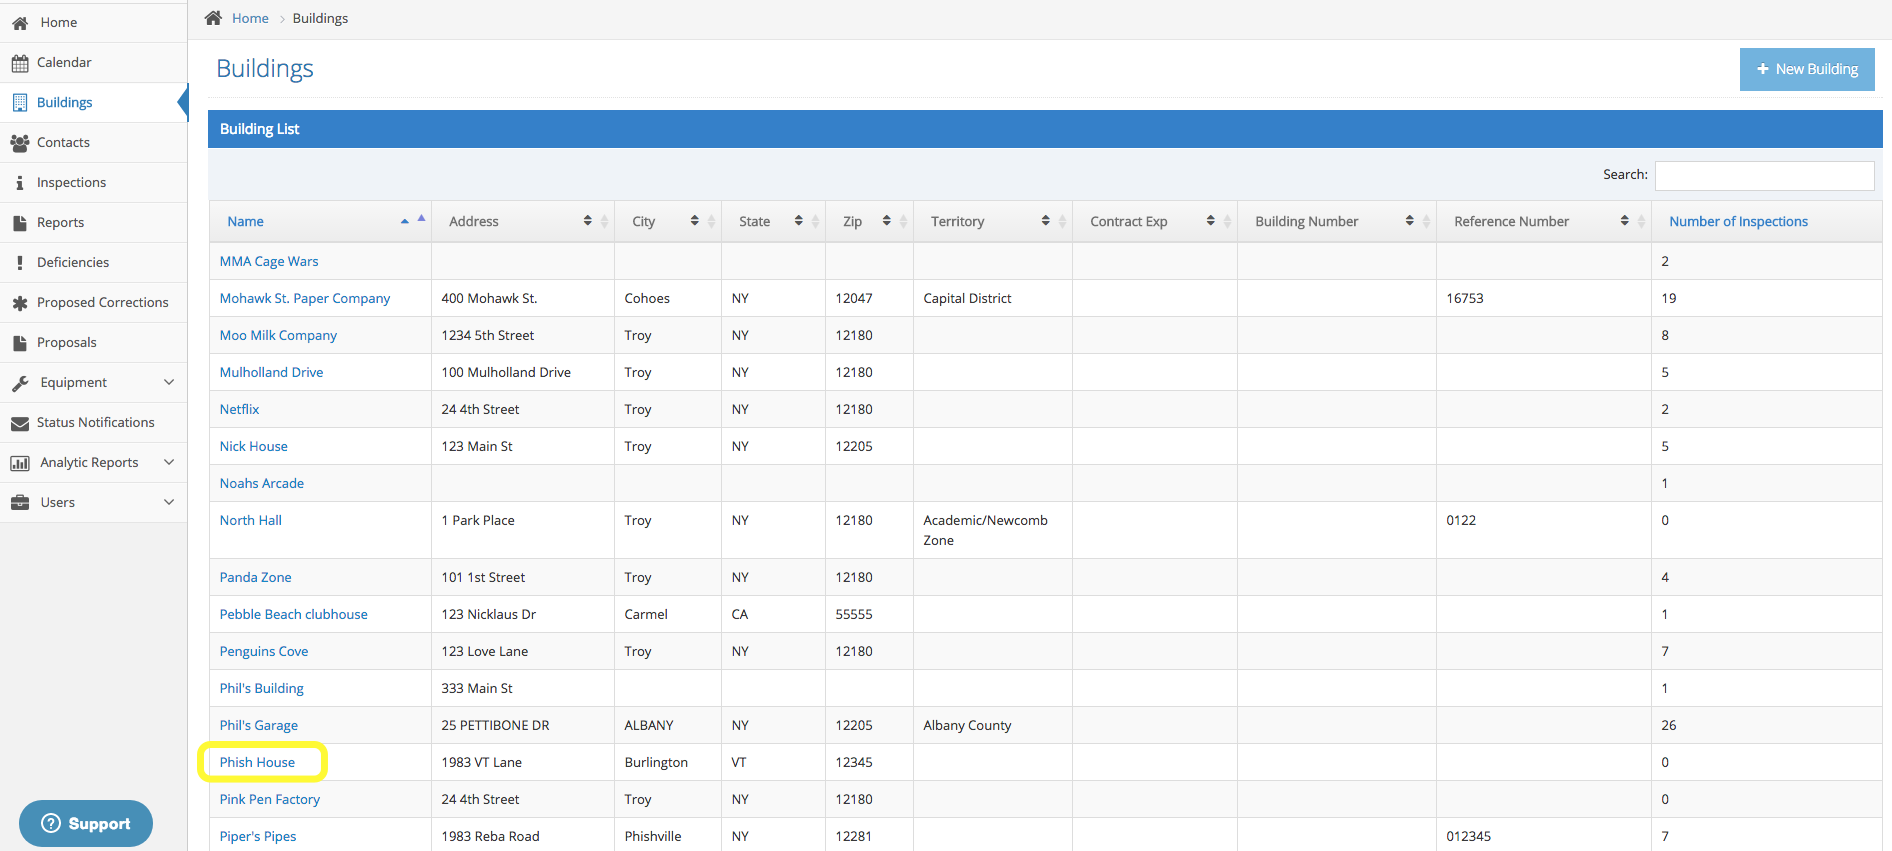Sort table by Reference Number column
Image resolution: width=1892 pixels, height=851 pixels.
[x=1544, y=221]
